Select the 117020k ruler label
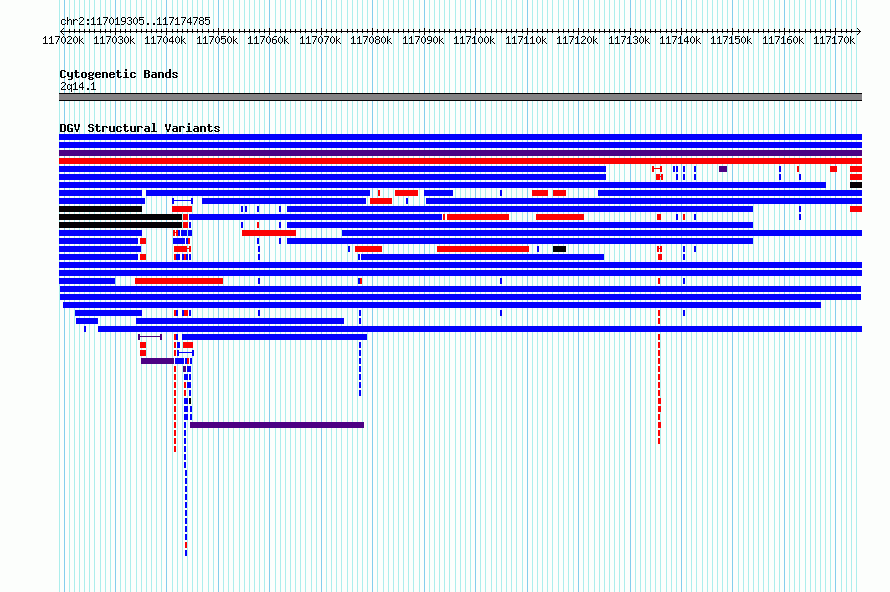This screenshot has width=890, height=592. 63,40
